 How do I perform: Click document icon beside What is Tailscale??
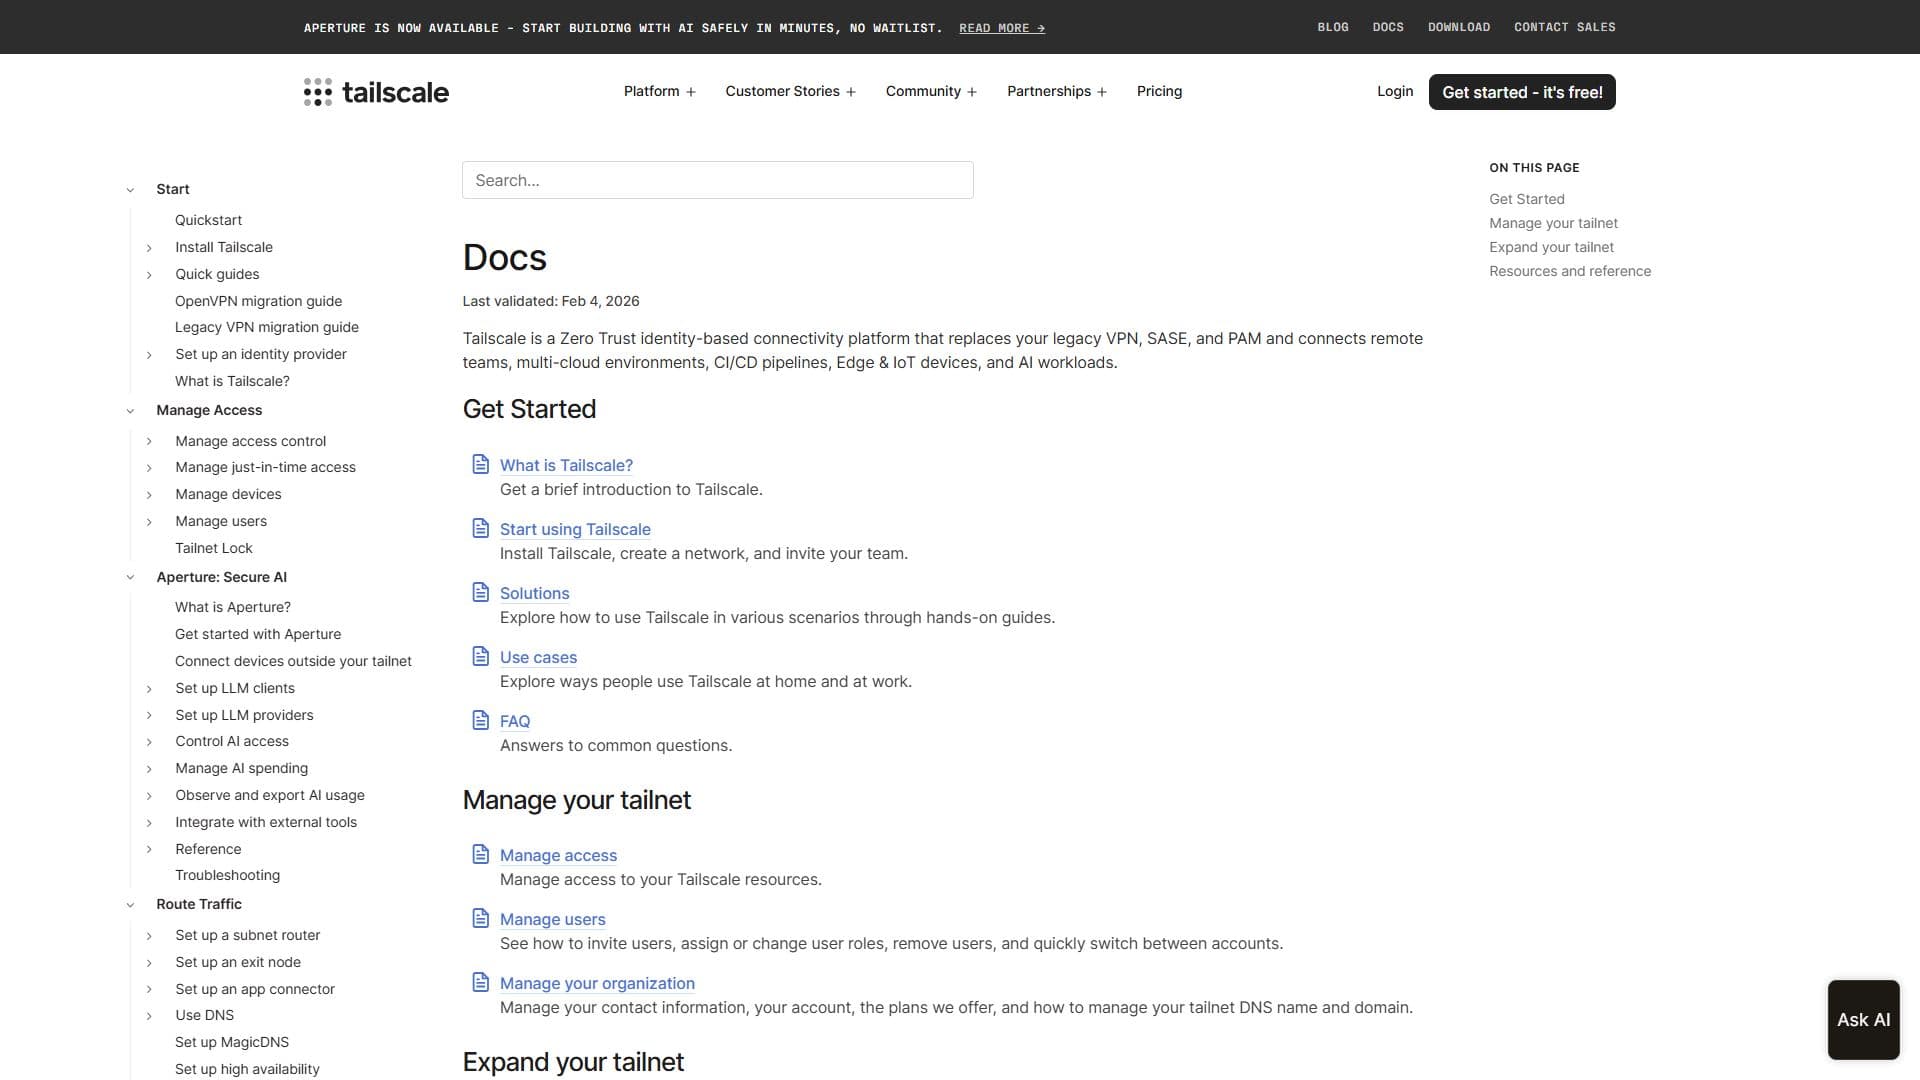[x=481, y=464]
